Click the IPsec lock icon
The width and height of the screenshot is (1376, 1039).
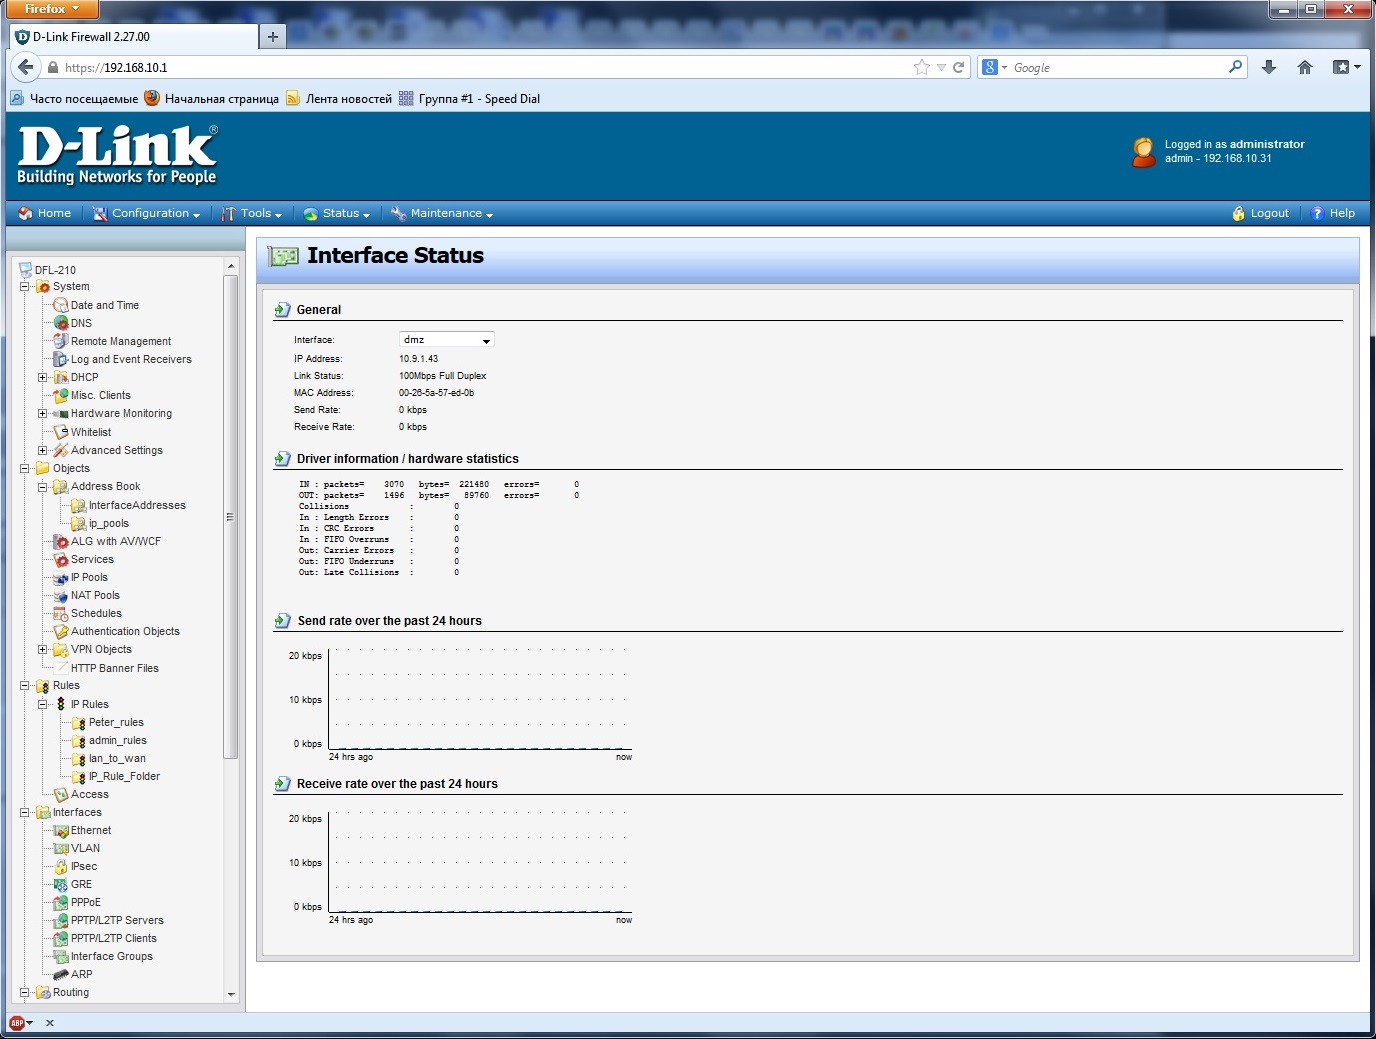pos(61,866)
